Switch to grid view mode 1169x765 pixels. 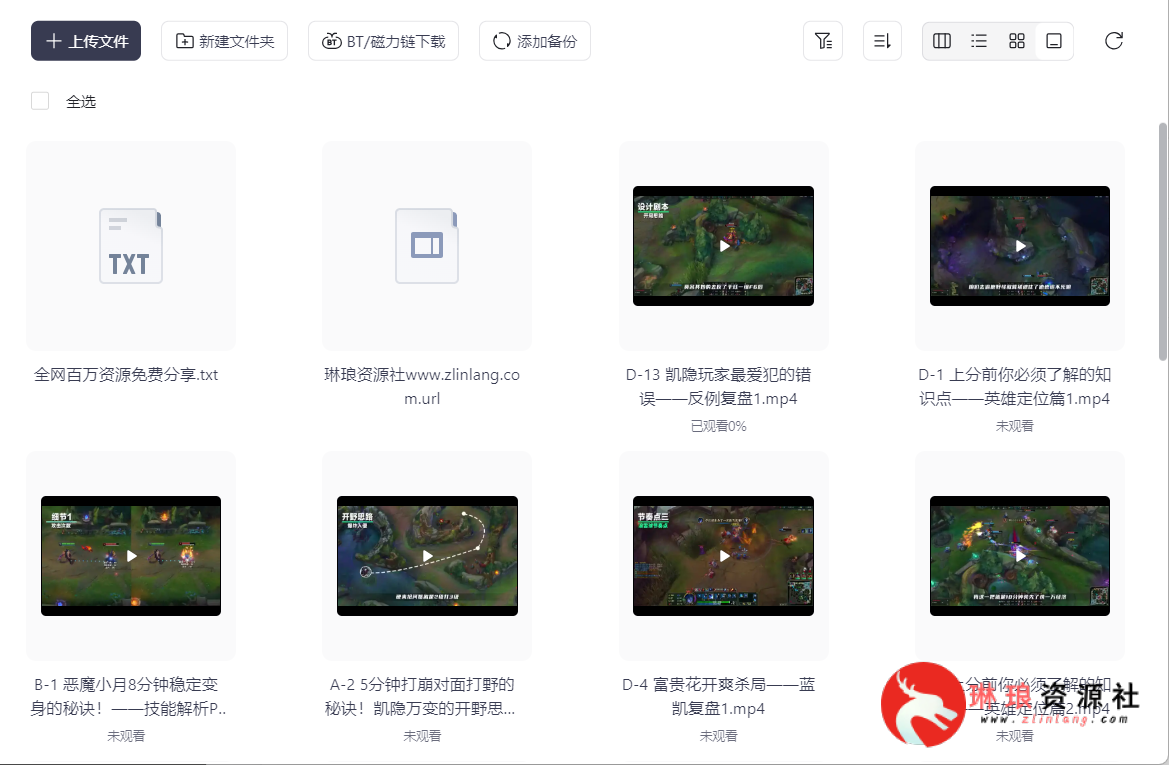1017,41
